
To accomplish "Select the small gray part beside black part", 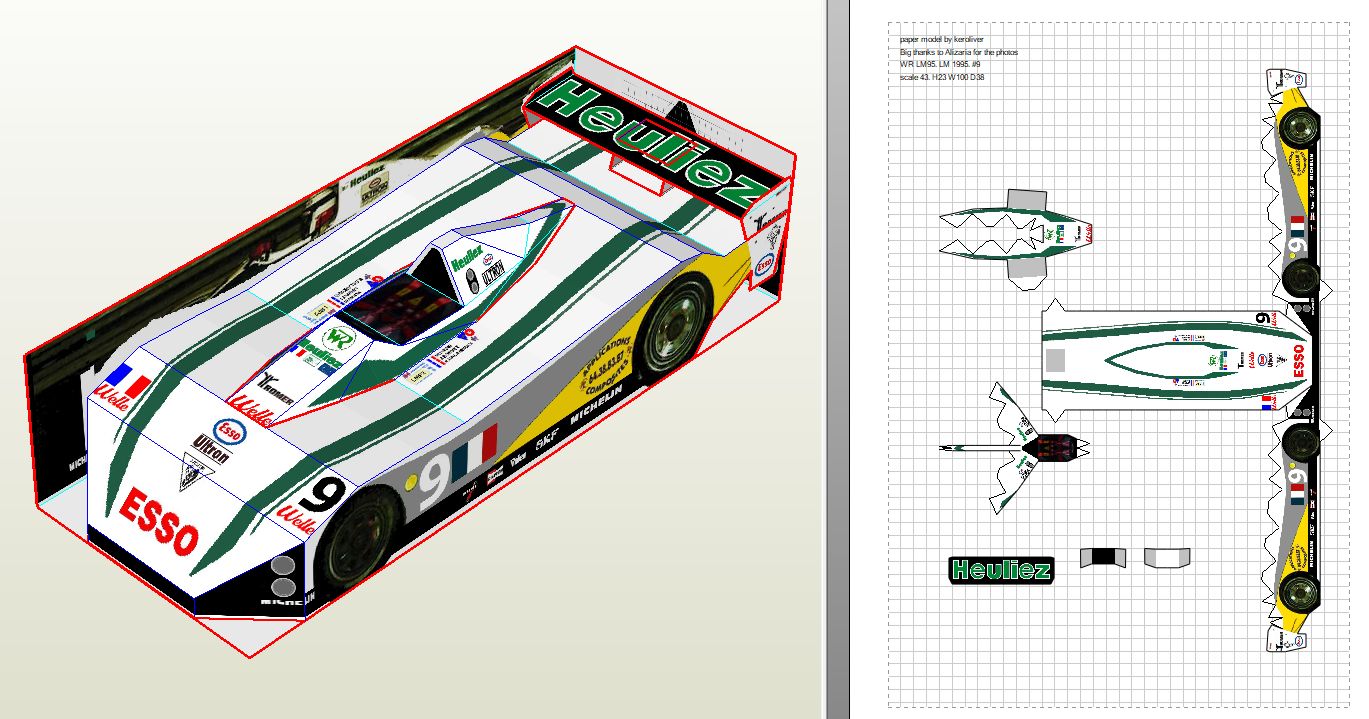I will (1167, 557).
